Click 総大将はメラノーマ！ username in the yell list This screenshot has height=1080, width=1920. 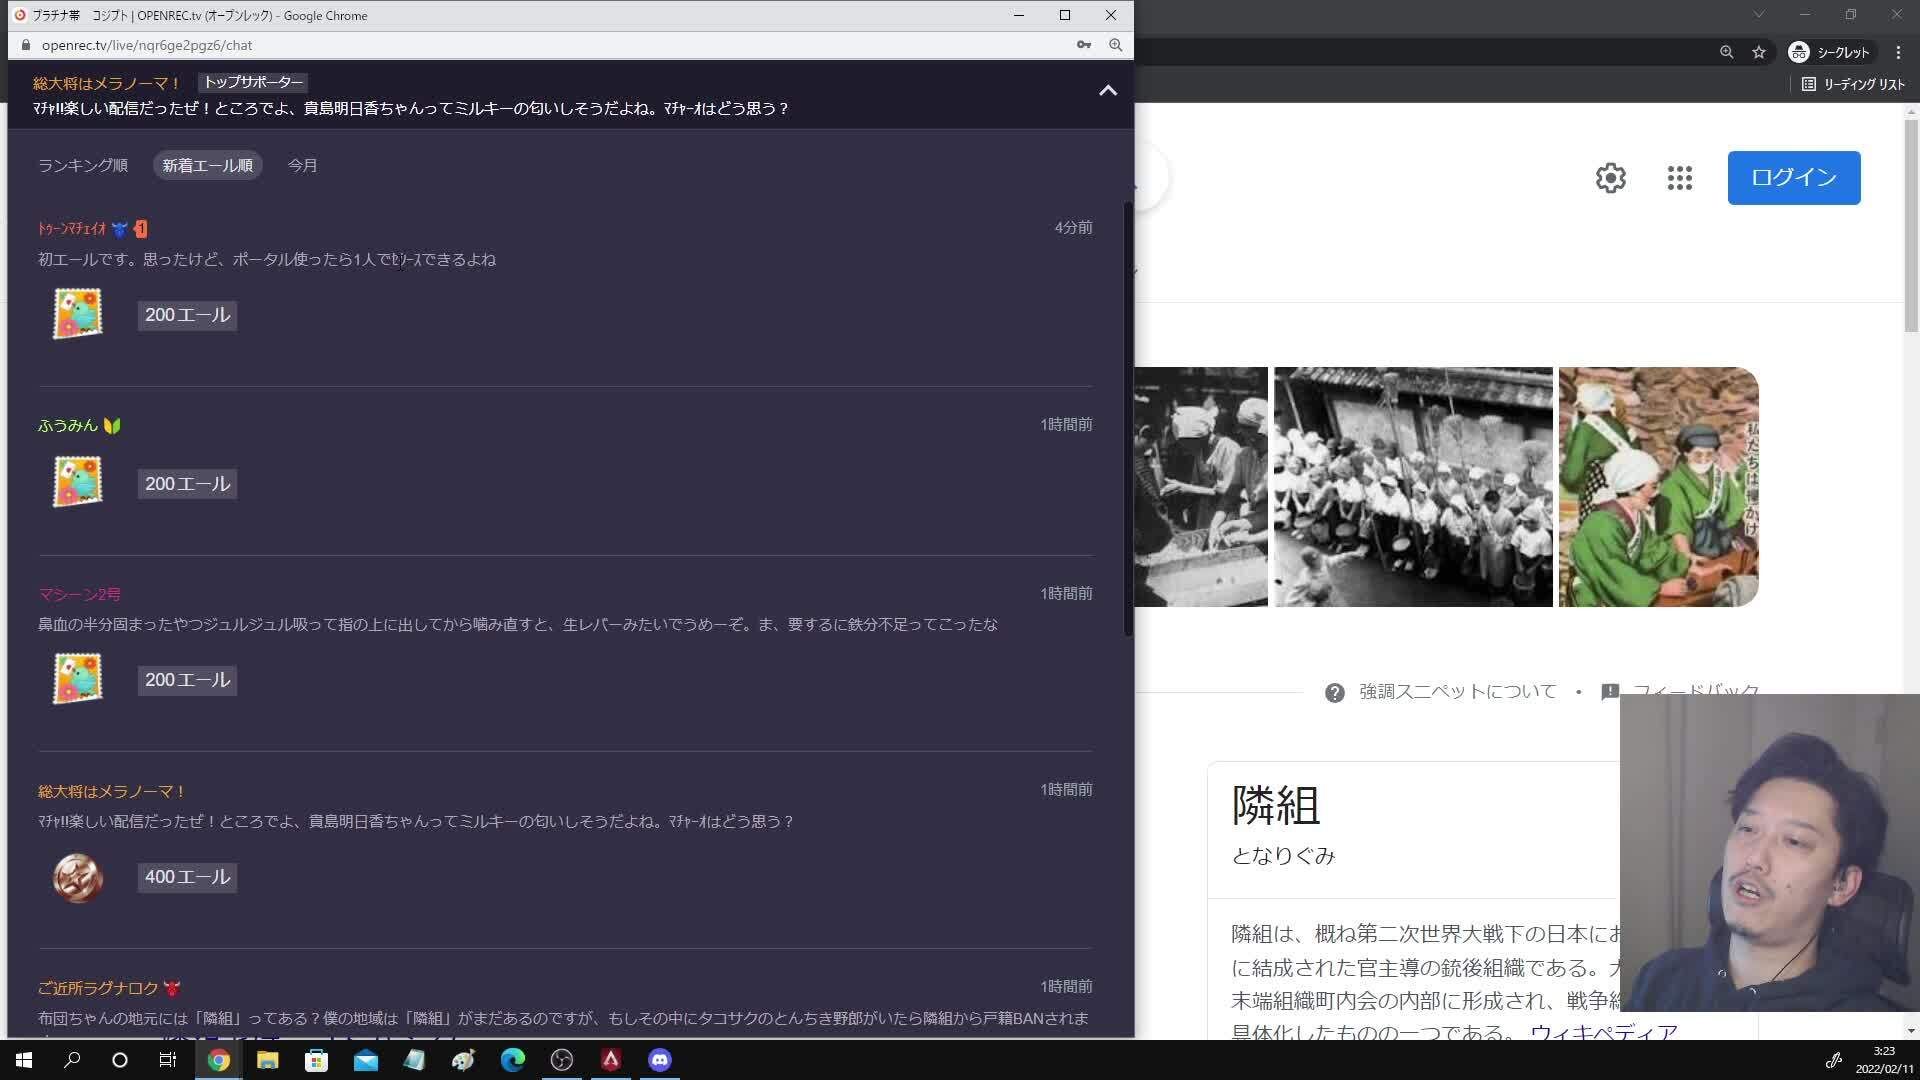(112, 791)
